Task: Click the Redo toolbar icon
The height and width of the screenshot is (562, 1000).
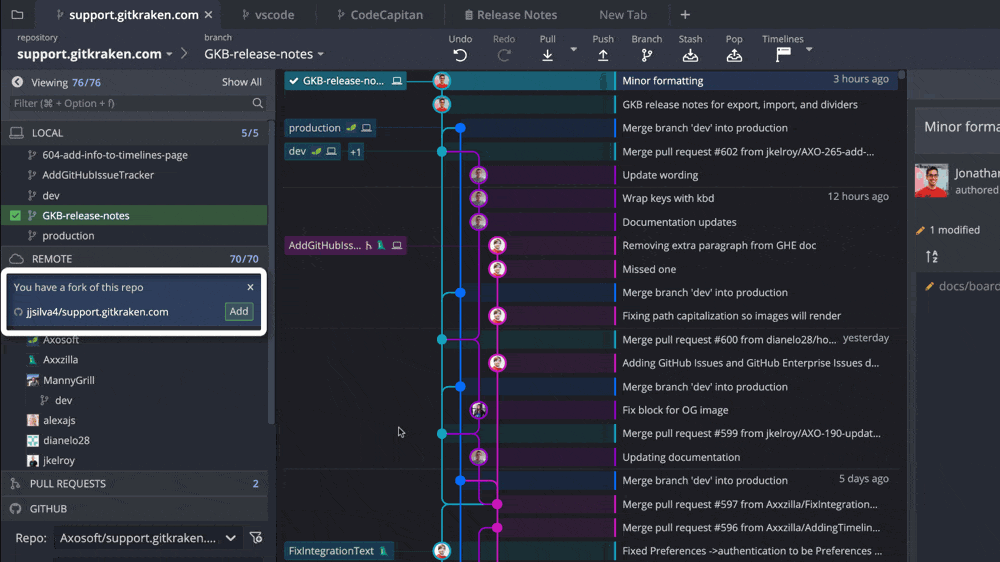Action: [x=504, y=55]
